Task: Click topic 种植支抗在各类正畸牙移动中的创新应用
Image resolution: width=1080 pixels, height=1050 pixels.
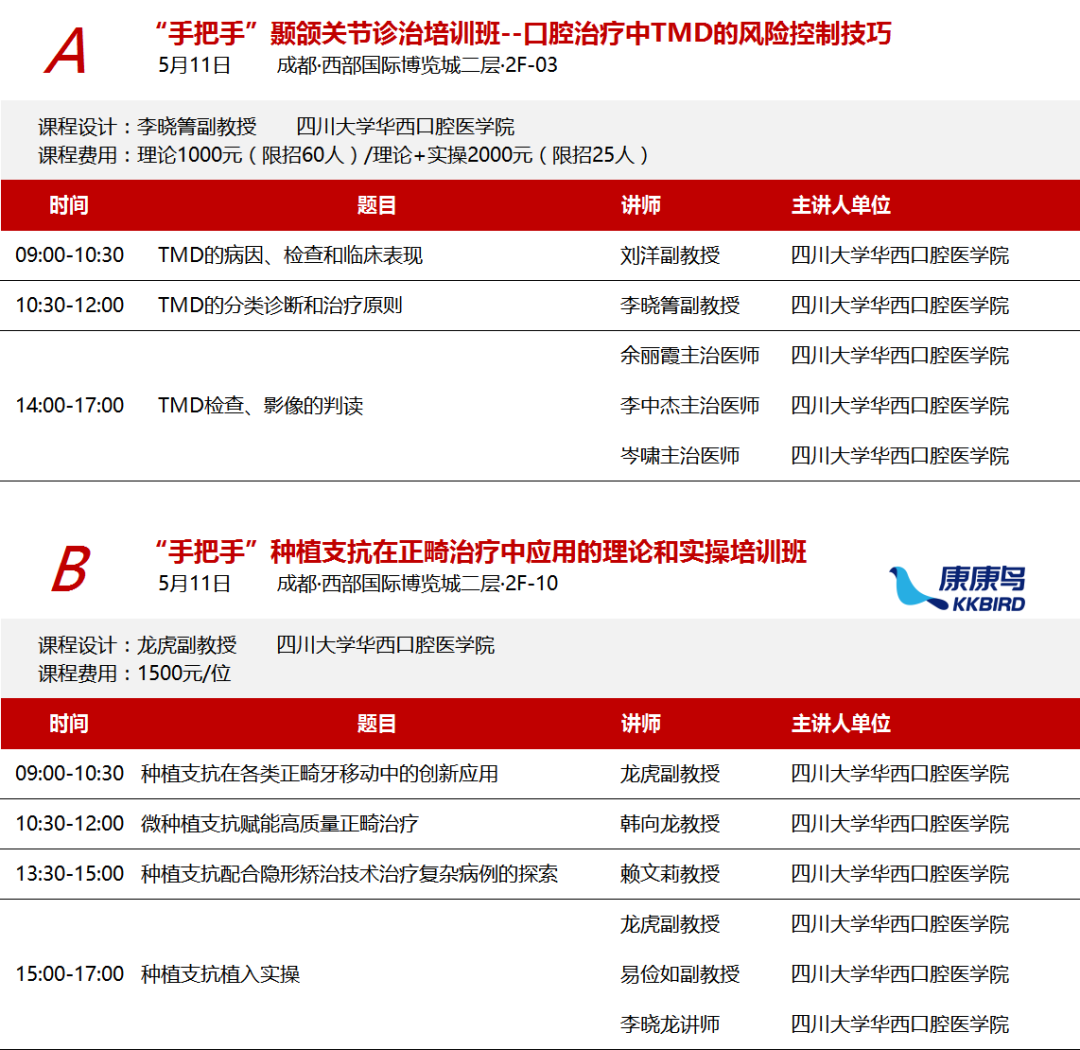Action: tap(320, 774)
